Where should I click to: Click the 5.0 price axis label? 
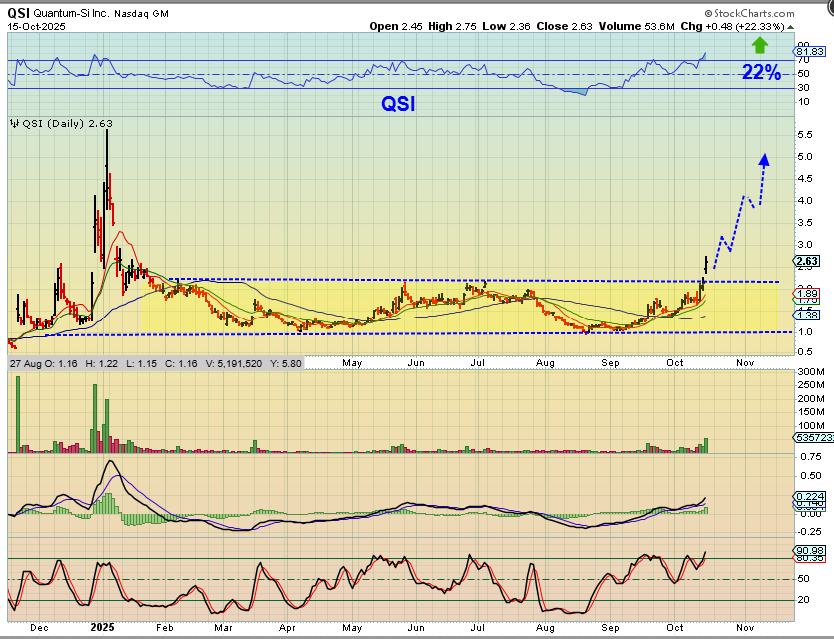tap(805, 156)
